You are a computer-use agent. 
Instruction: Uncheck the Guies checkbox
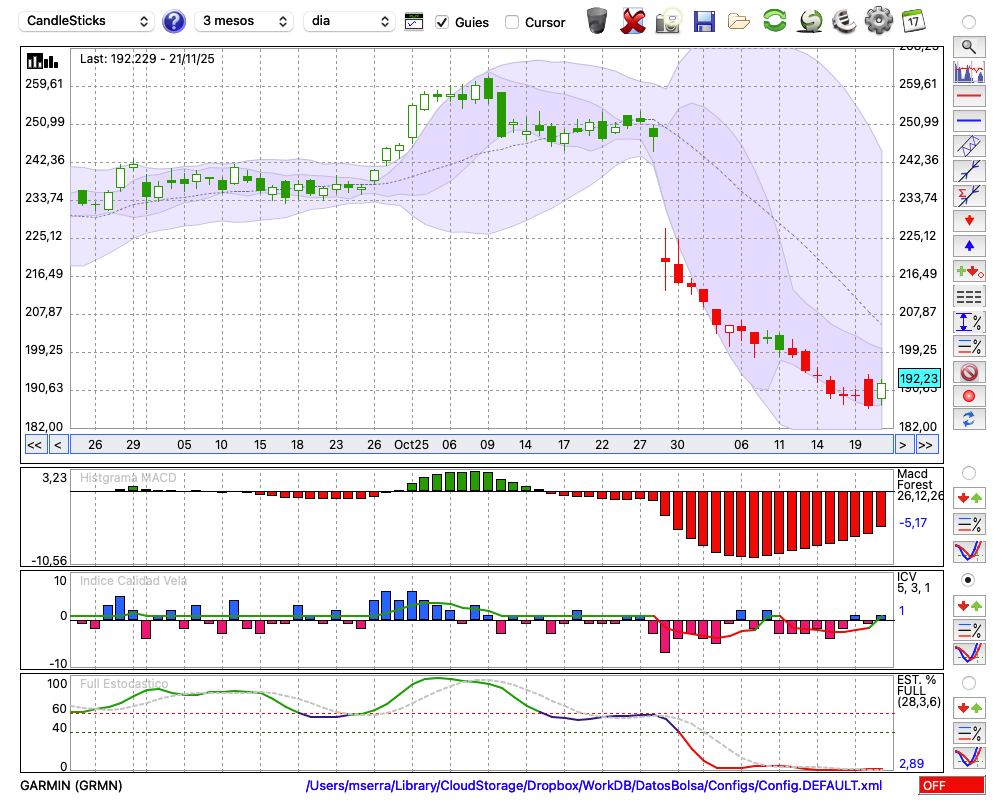click(443, 22)
